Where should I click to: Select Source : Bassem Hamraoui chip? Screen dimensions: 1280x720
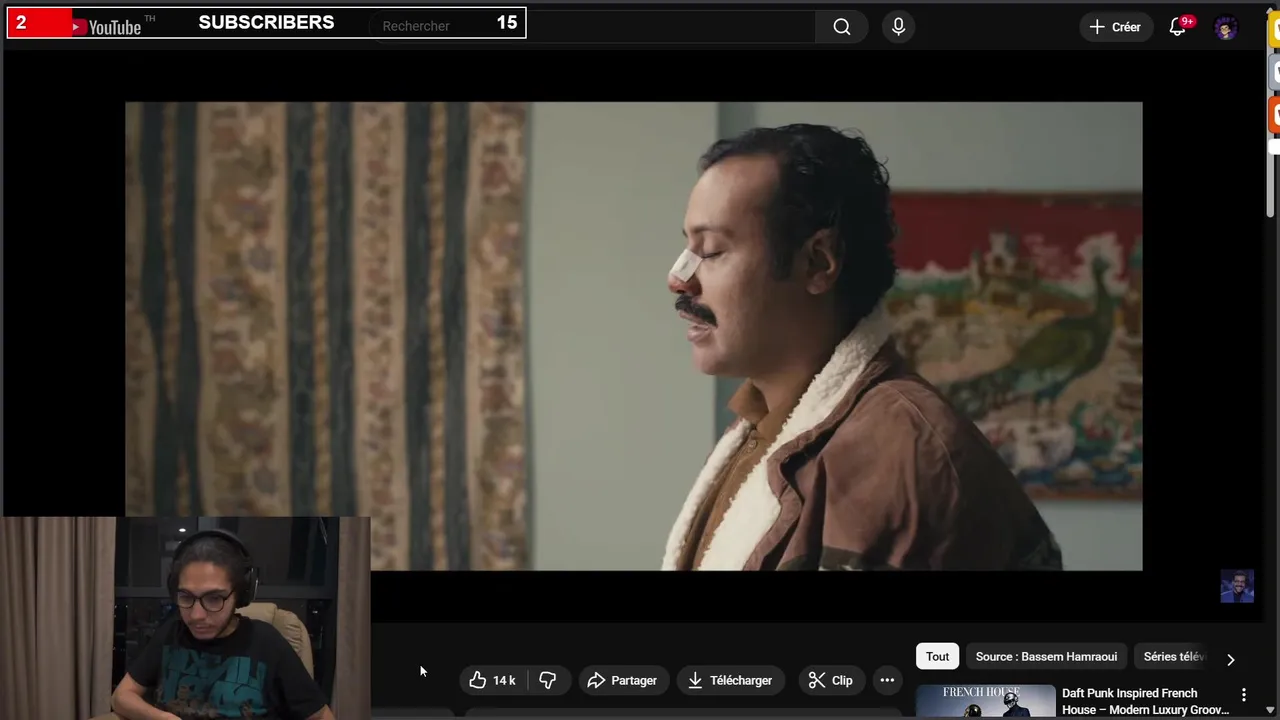1046,657
